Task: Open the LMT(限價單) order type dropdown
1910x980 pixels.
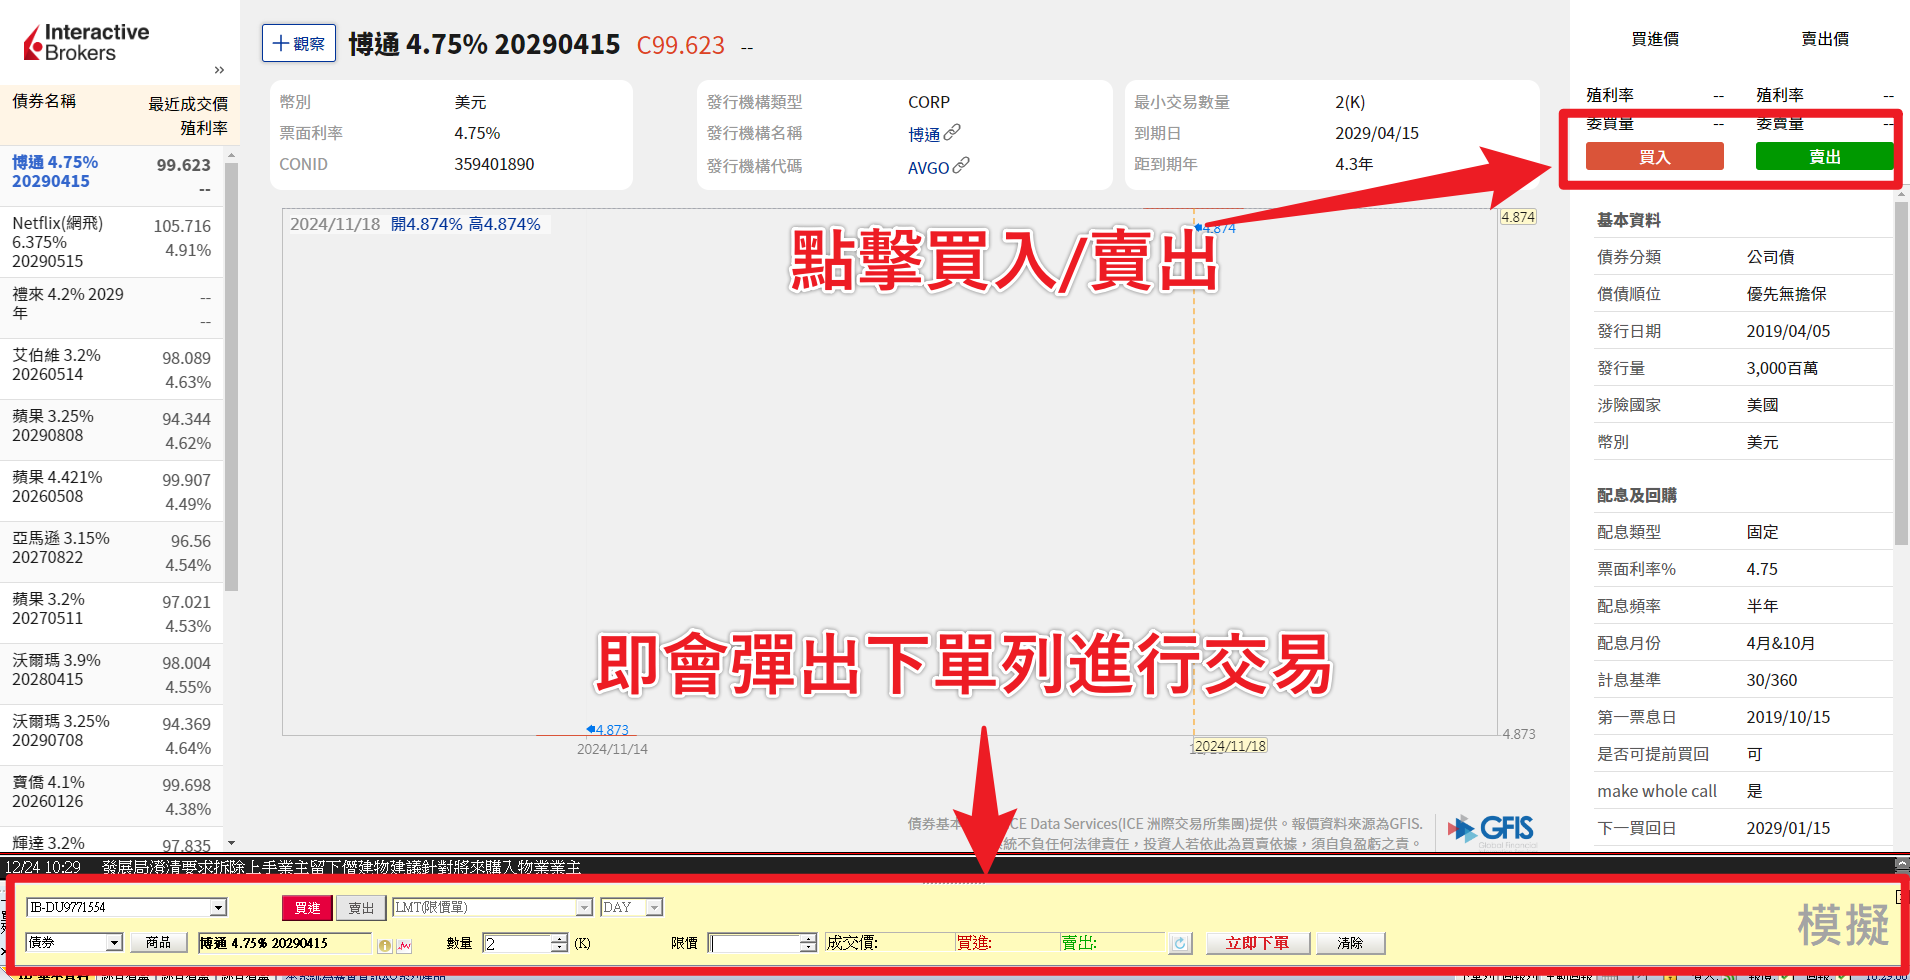Action: click(492, 907)
